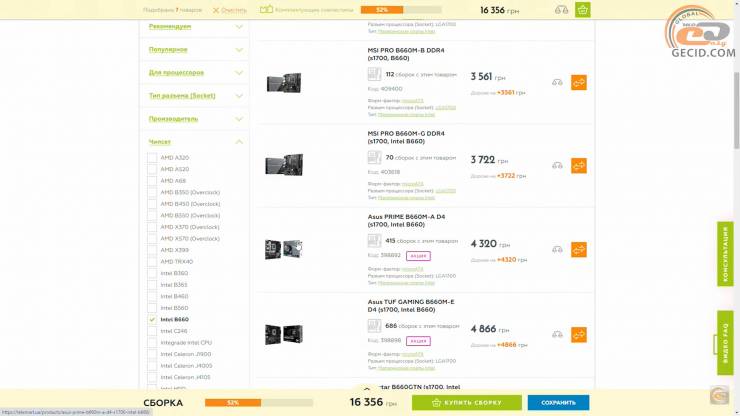Click builds icon next to 70 builds count
The width and height of the screenshot is (740, 416).
[374, 157]
